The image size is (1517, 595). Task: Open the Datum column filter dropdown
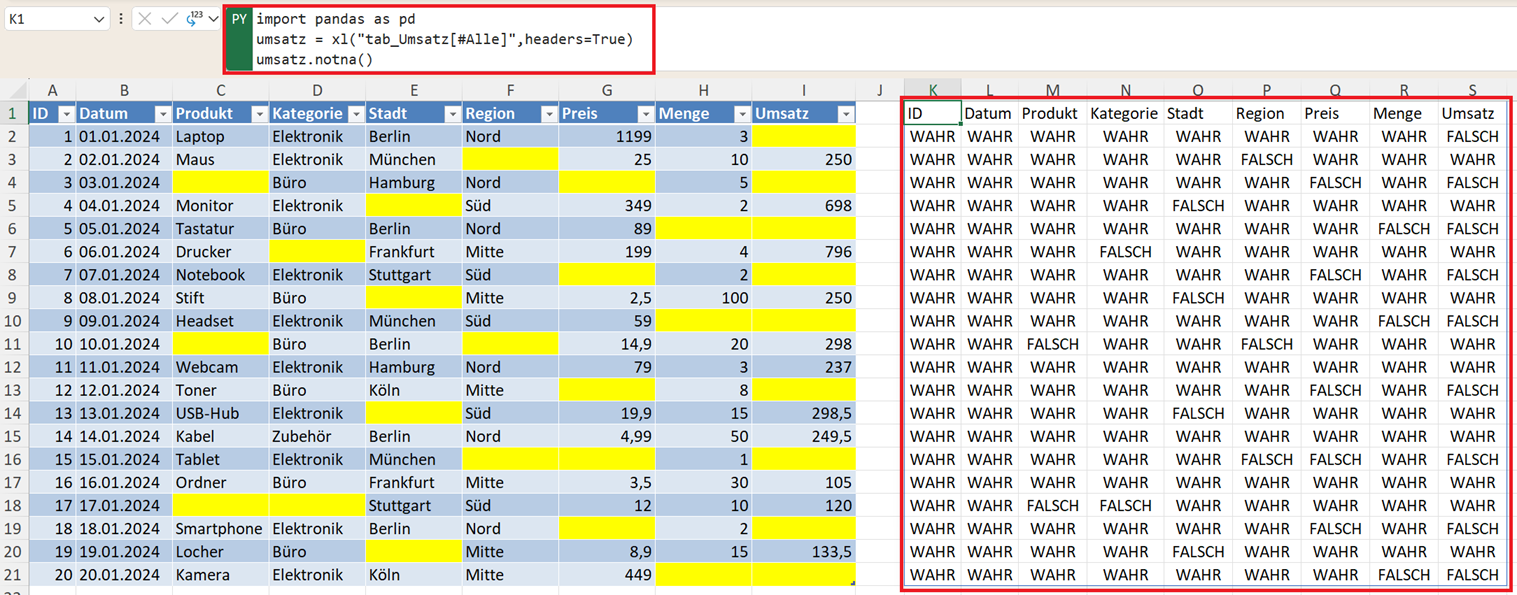161,114
